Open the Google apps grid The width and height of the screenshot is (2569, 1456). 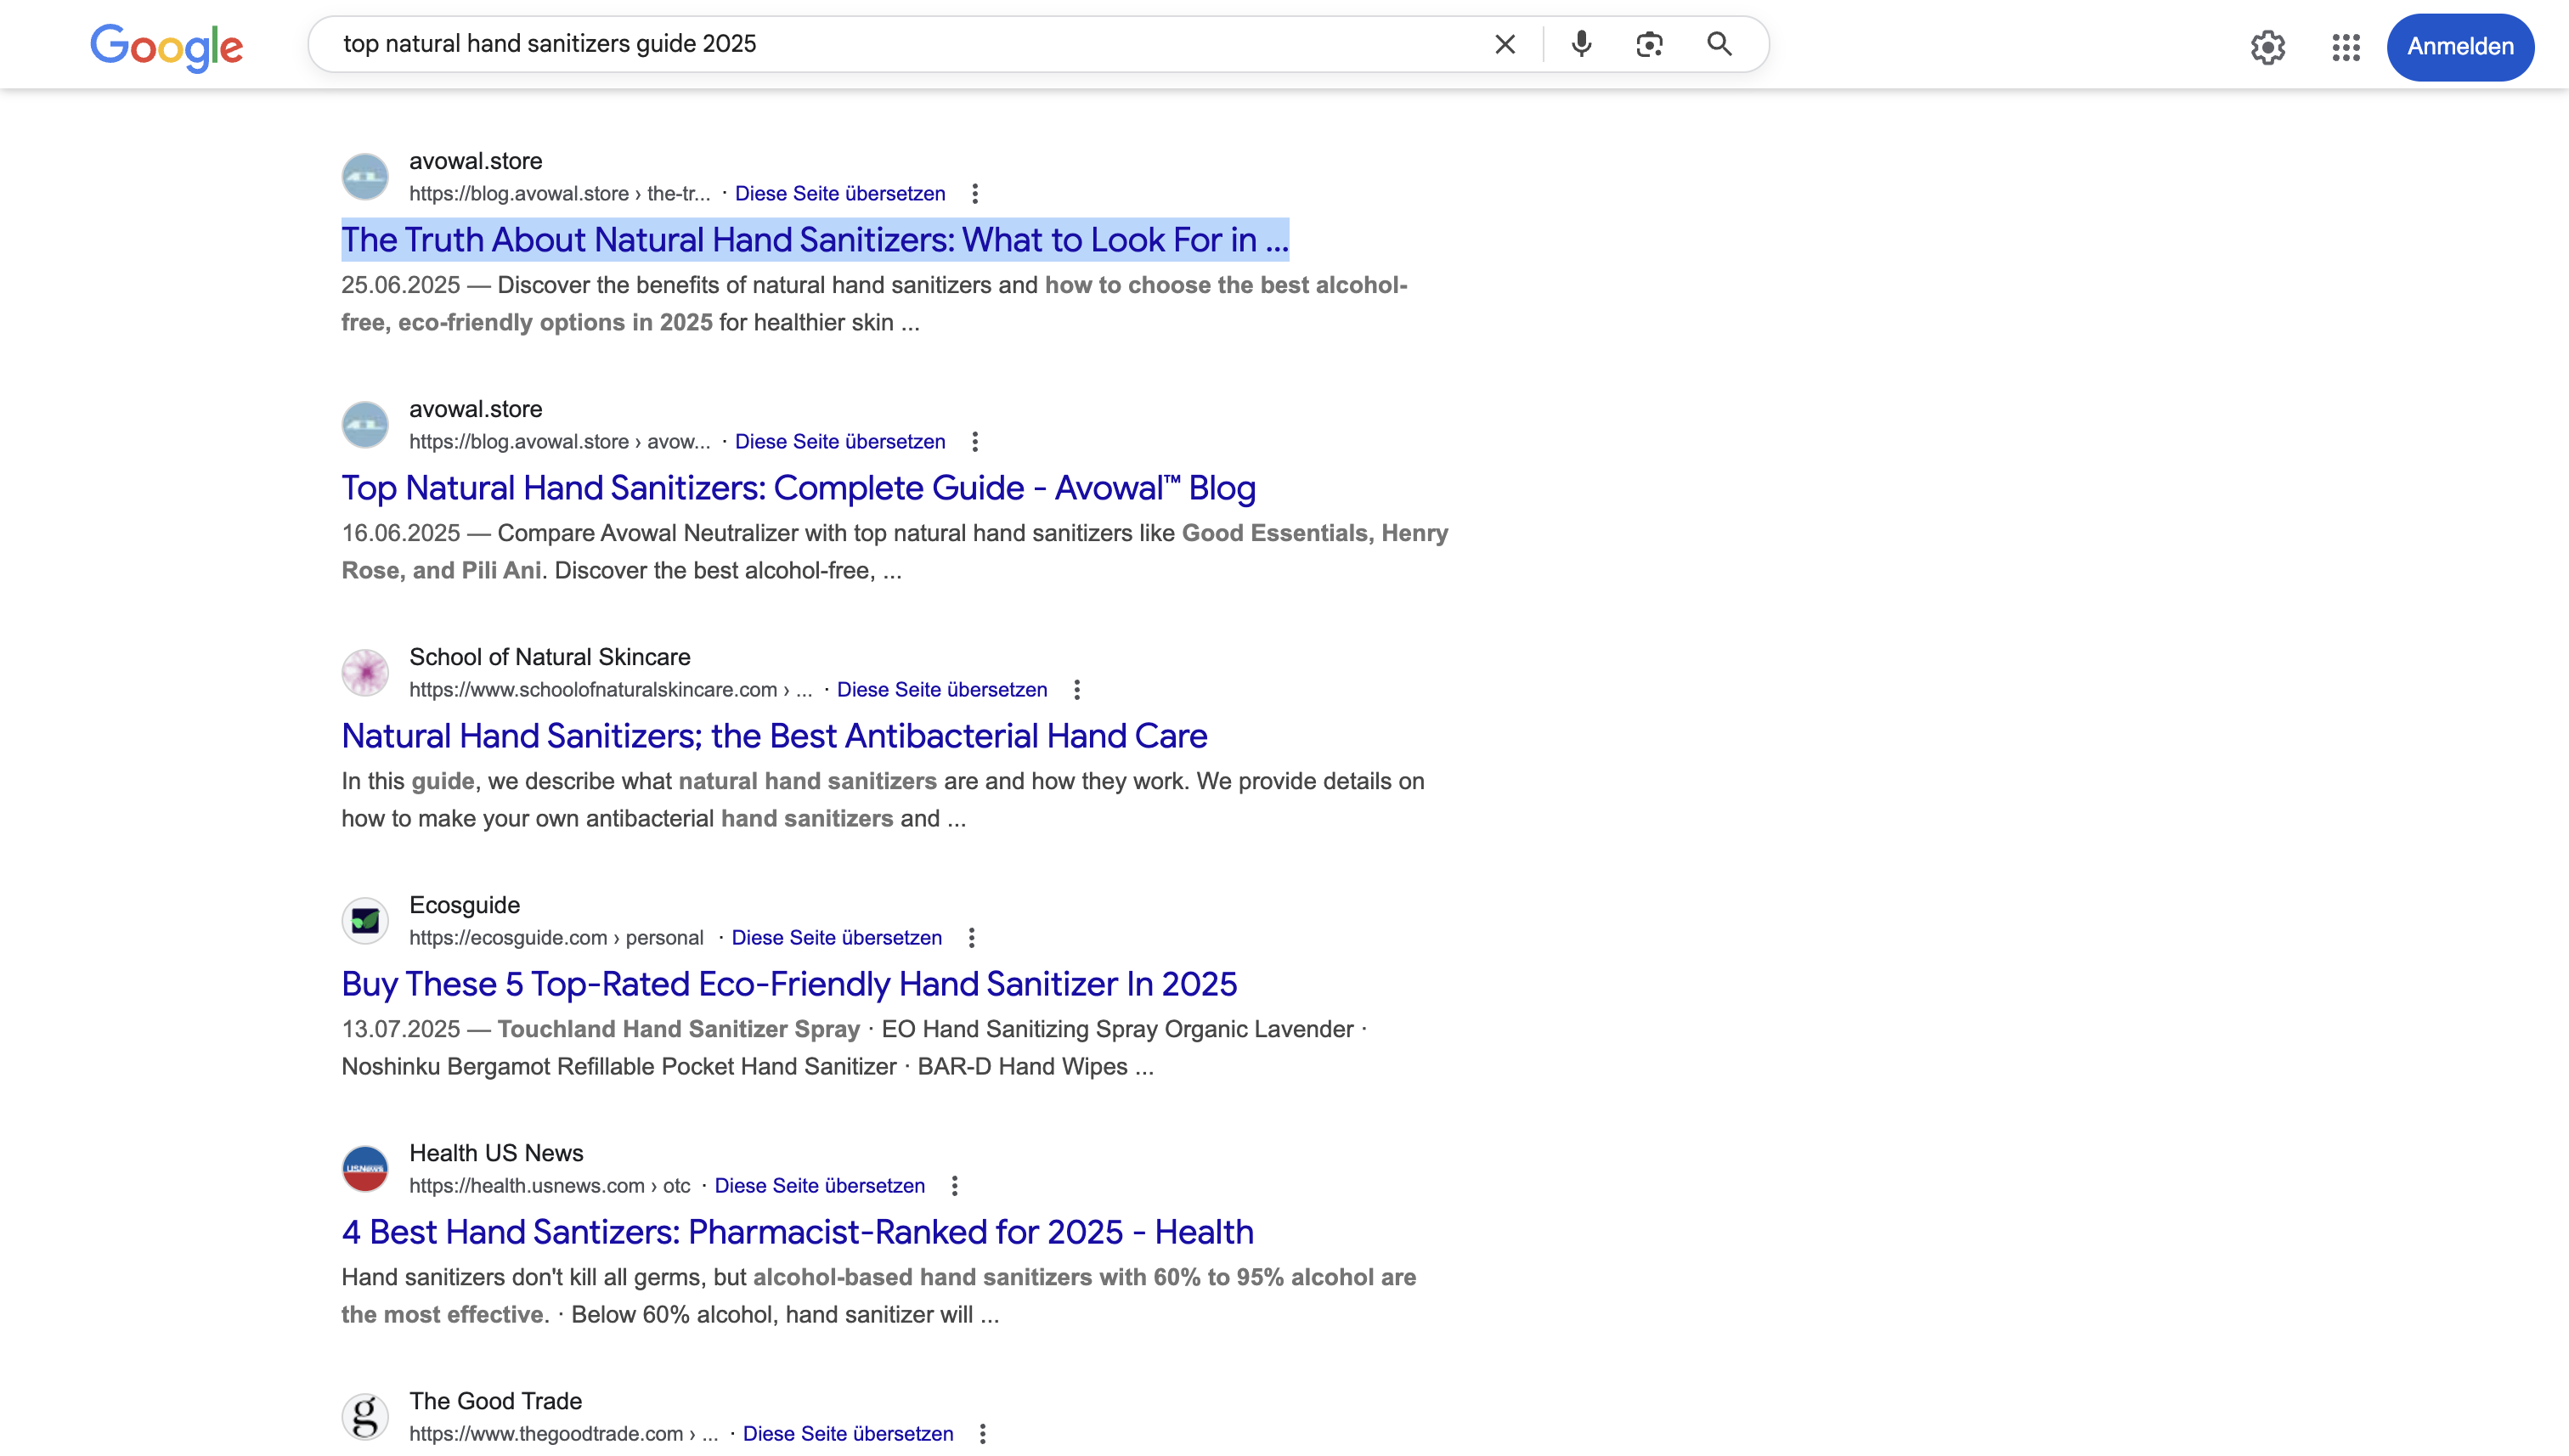point(2346,47)
